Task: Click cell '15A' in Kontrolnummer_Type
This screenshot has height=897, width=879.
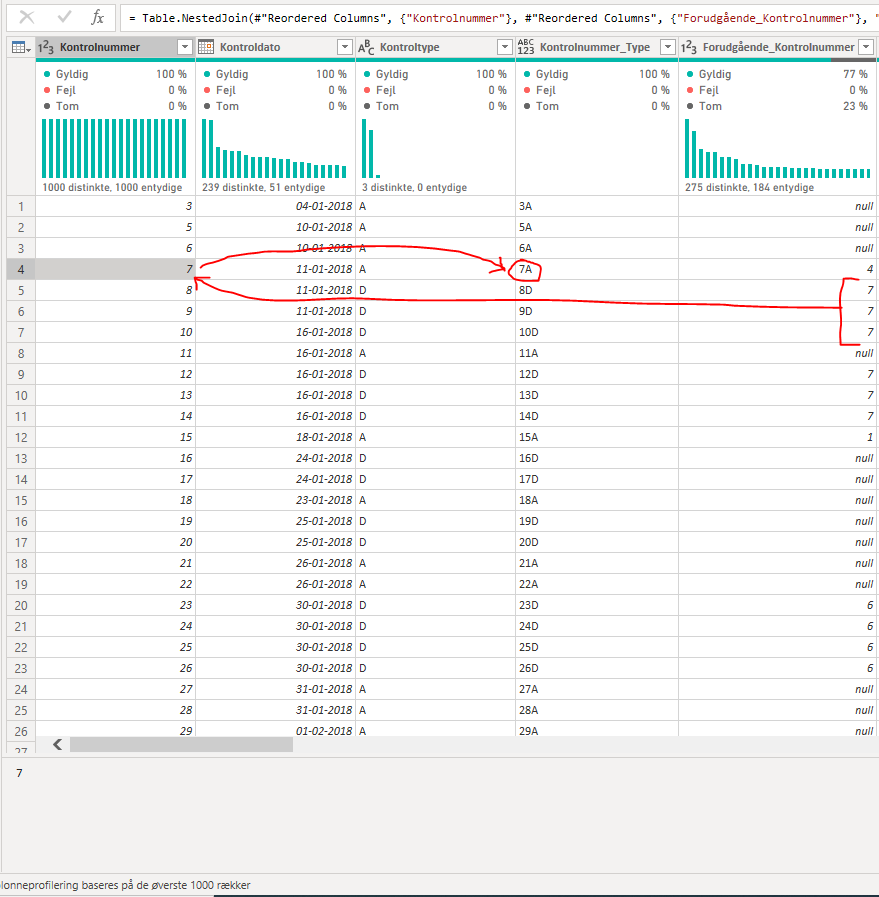Action: [597, 438]
